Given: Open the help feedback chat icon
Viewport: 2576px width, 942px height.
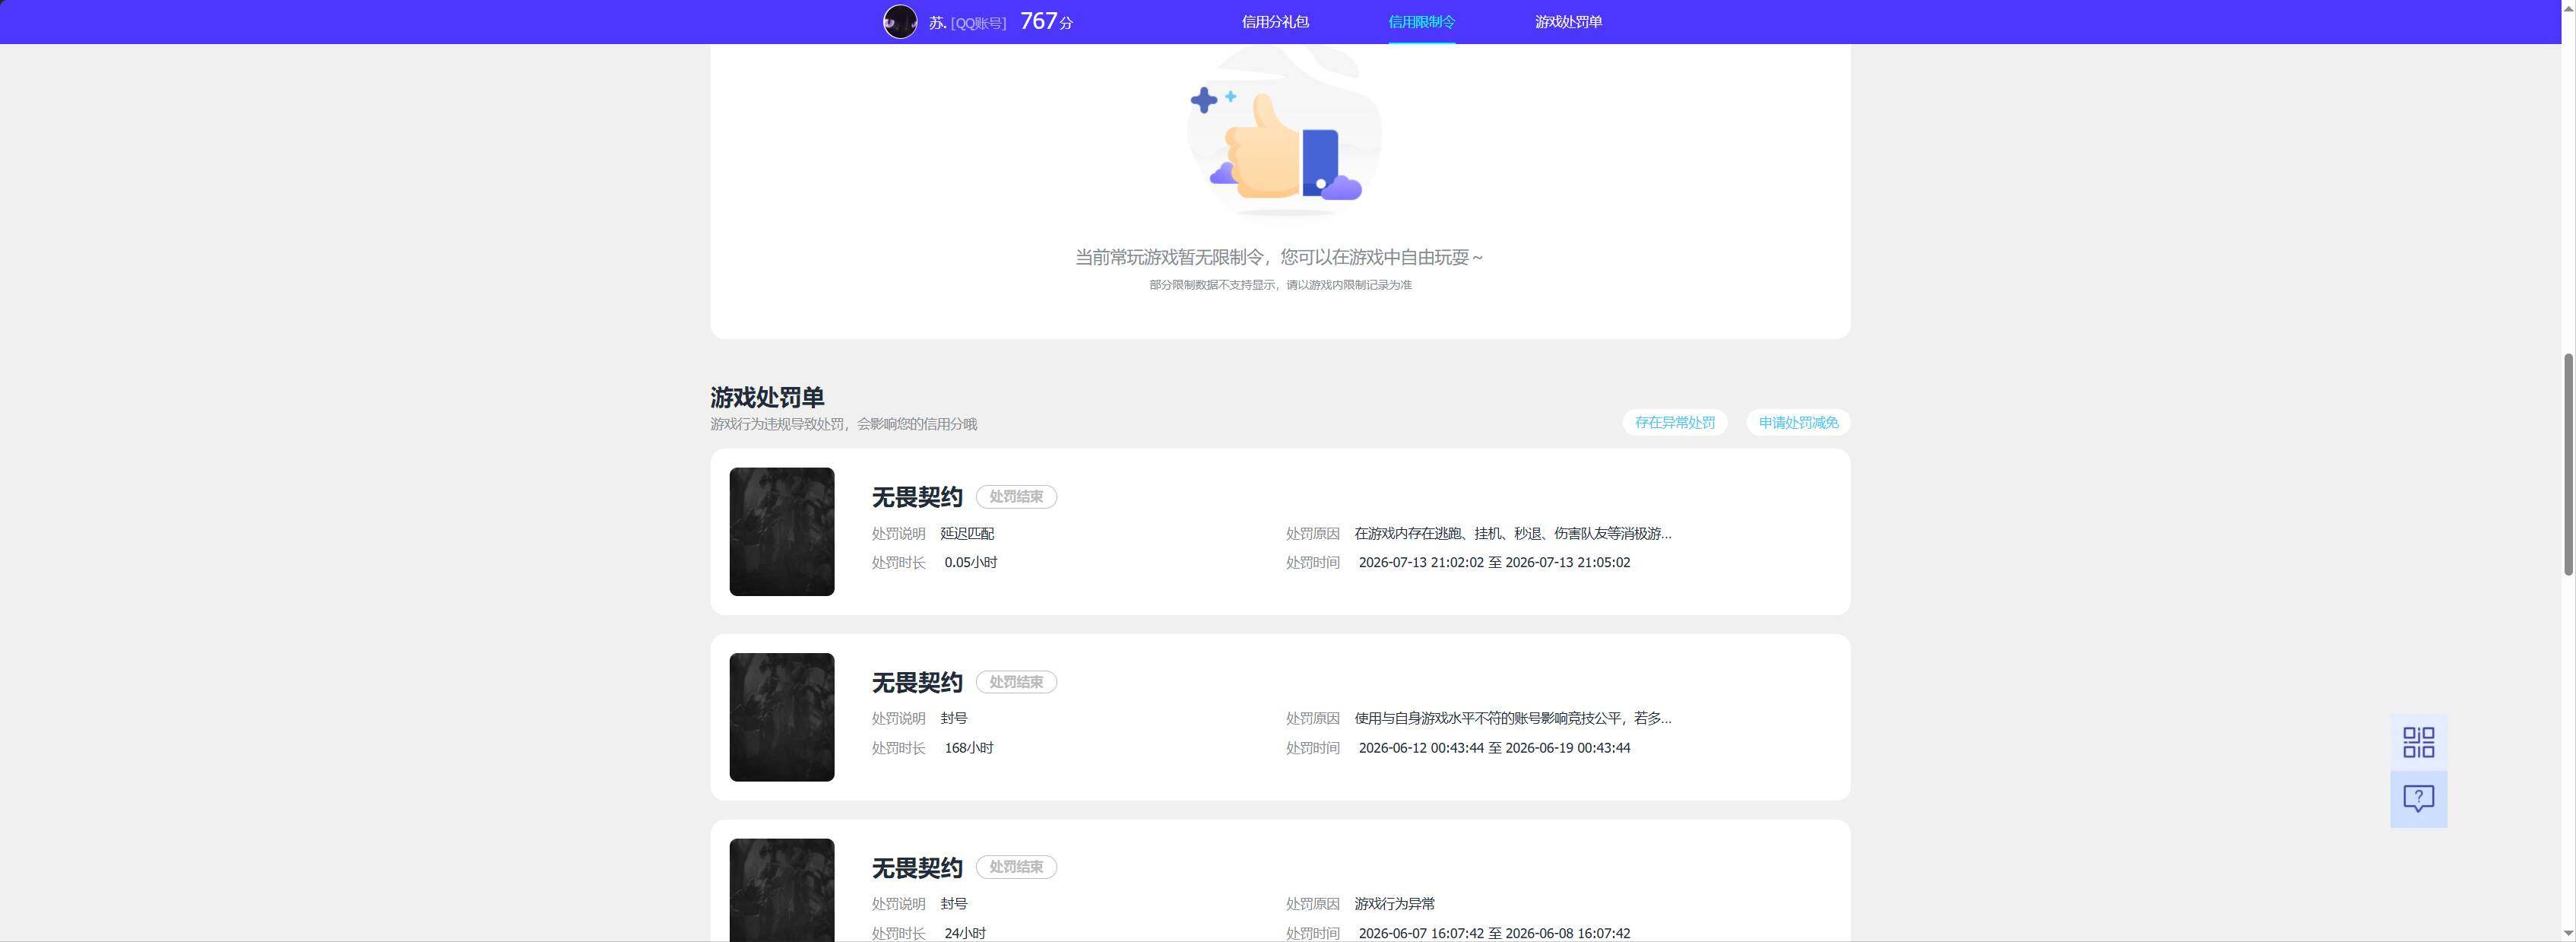Looking at the screenshot, I should pos(2418,799).
